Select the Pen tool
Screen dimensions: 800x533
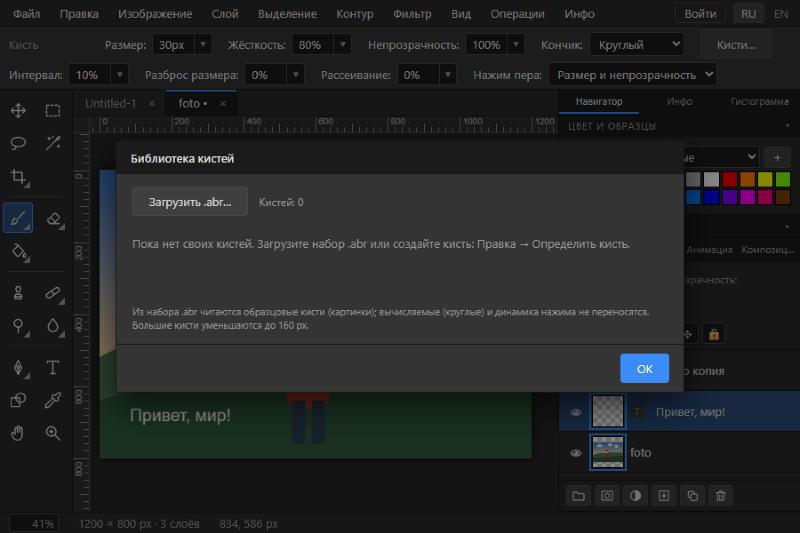pyautogui.click(x=18, y=367)
